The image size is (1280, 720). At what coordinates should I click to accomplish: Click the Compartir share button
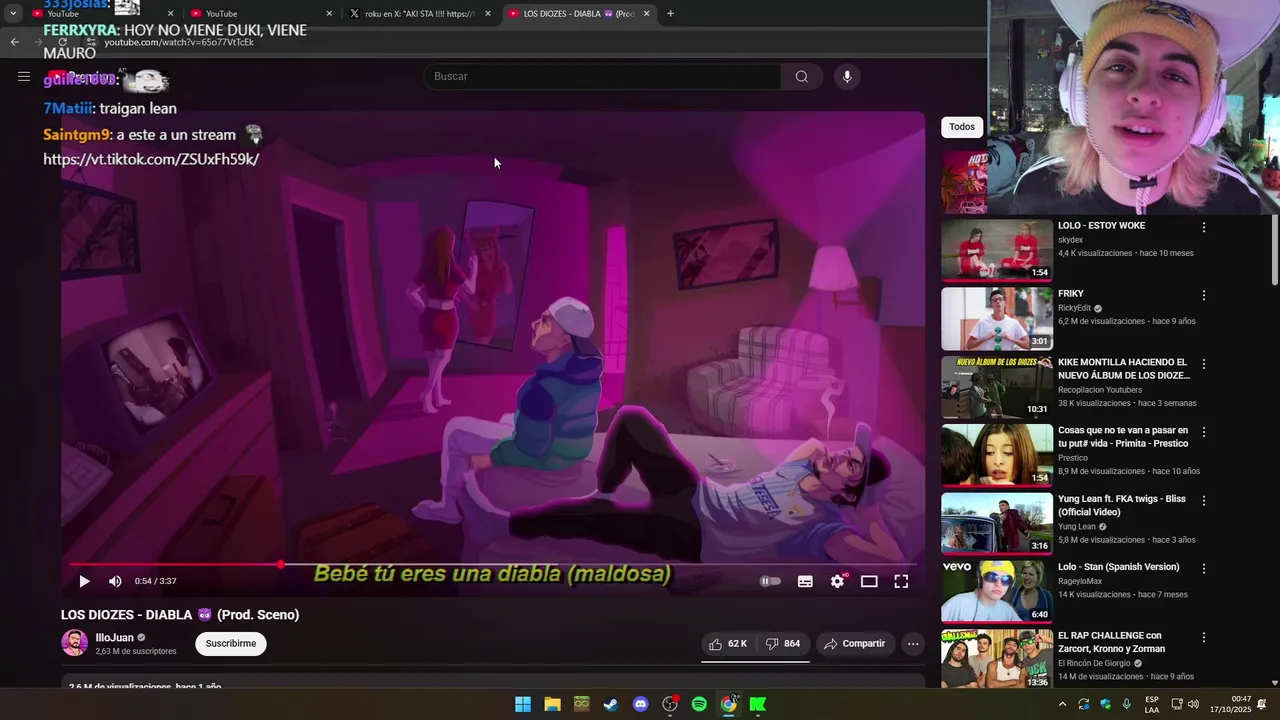point(854,644)
